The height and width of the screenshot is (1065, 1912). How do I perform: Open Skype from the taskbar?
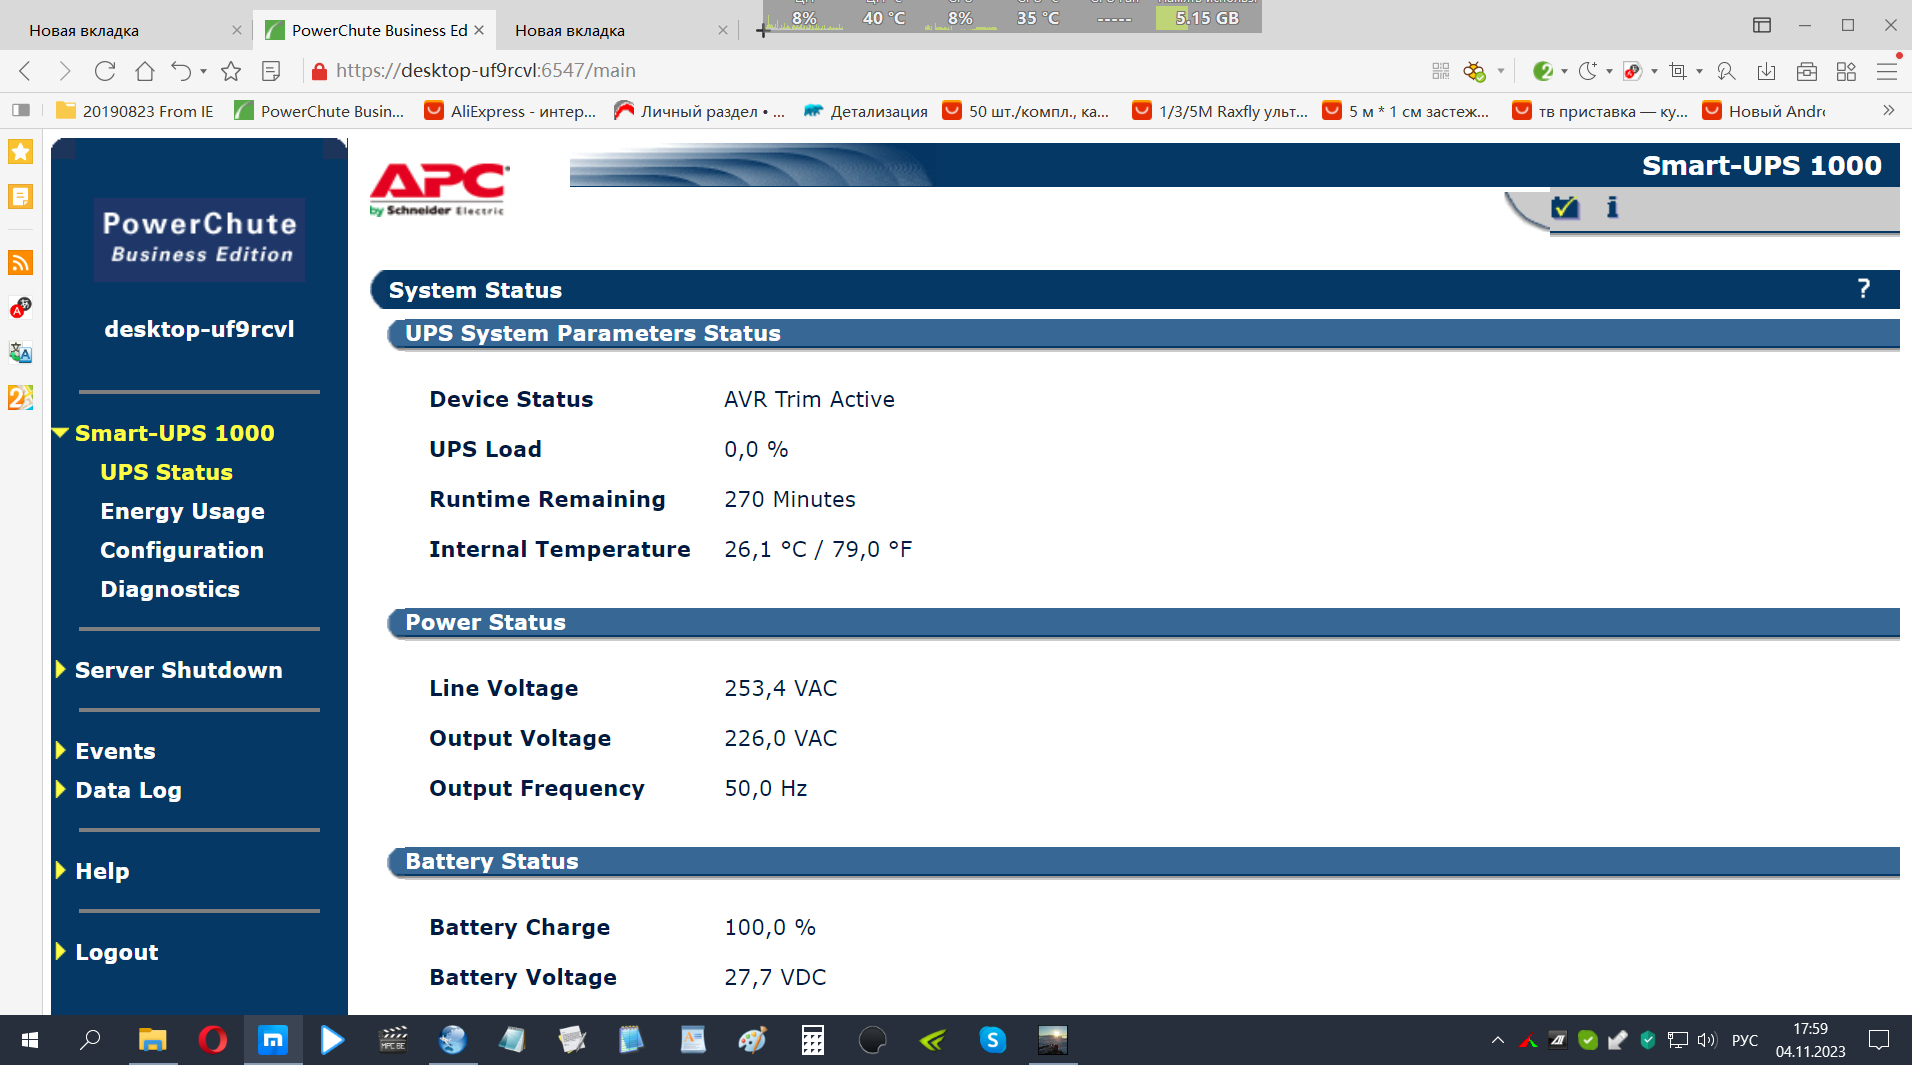click(992, 1041)
